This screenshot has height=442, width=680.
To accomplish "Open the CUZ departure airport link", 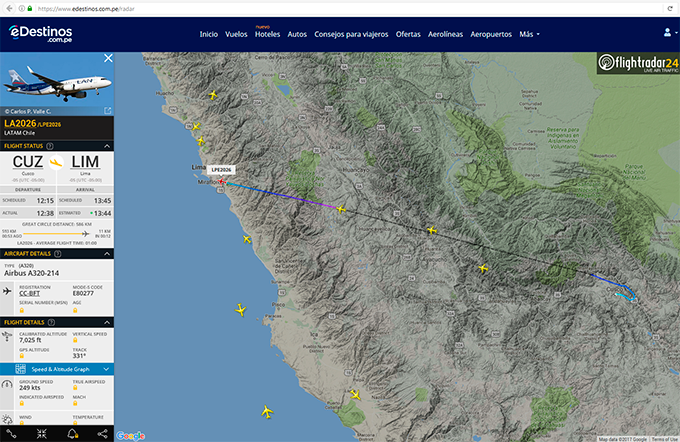I will click(28, 162).
